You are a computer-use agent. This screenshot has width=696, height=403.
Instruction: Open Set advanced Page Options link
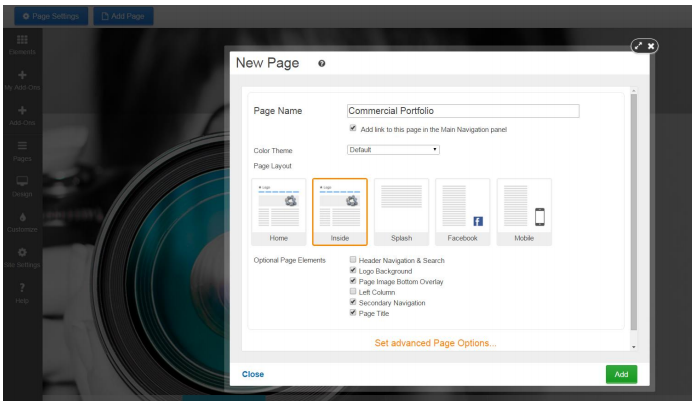click(435, 343)
